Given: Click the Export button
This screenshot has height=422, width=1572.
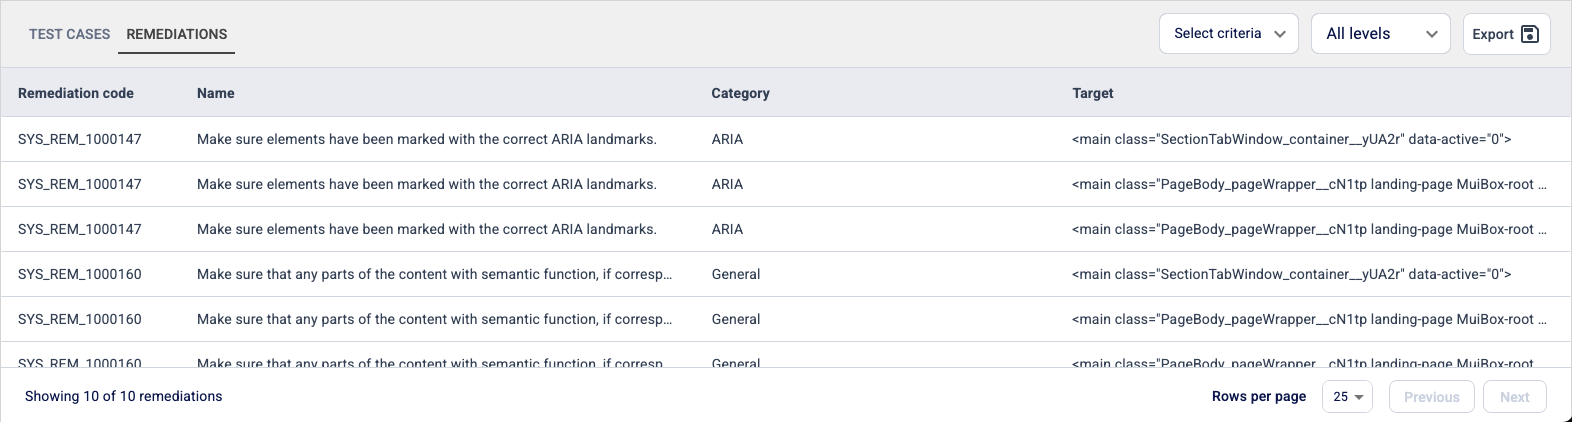Looking at the screenshot, I should [1506, 34].
